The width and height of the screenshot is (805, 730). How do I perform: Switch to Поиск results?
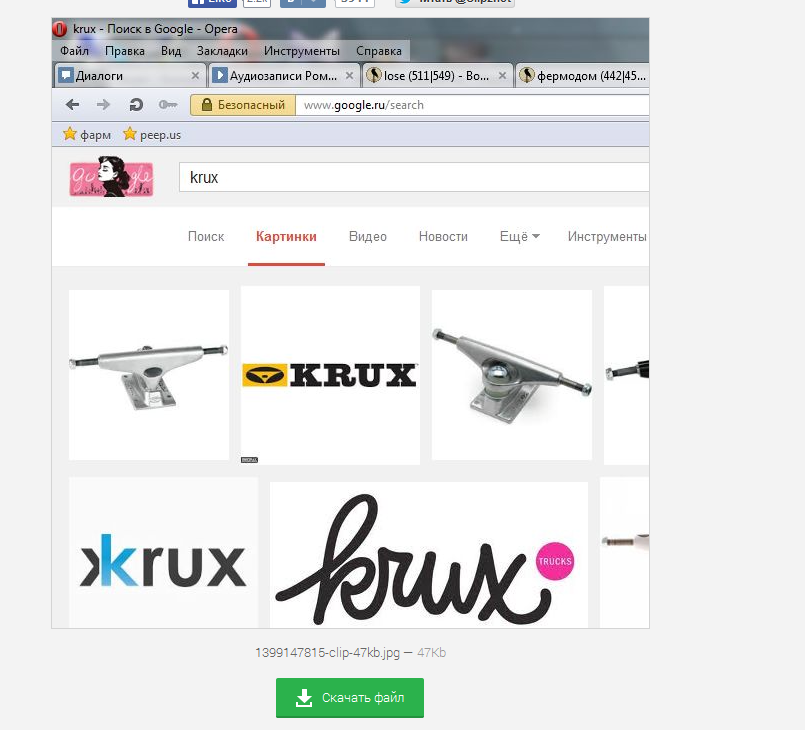pos(206,236)
